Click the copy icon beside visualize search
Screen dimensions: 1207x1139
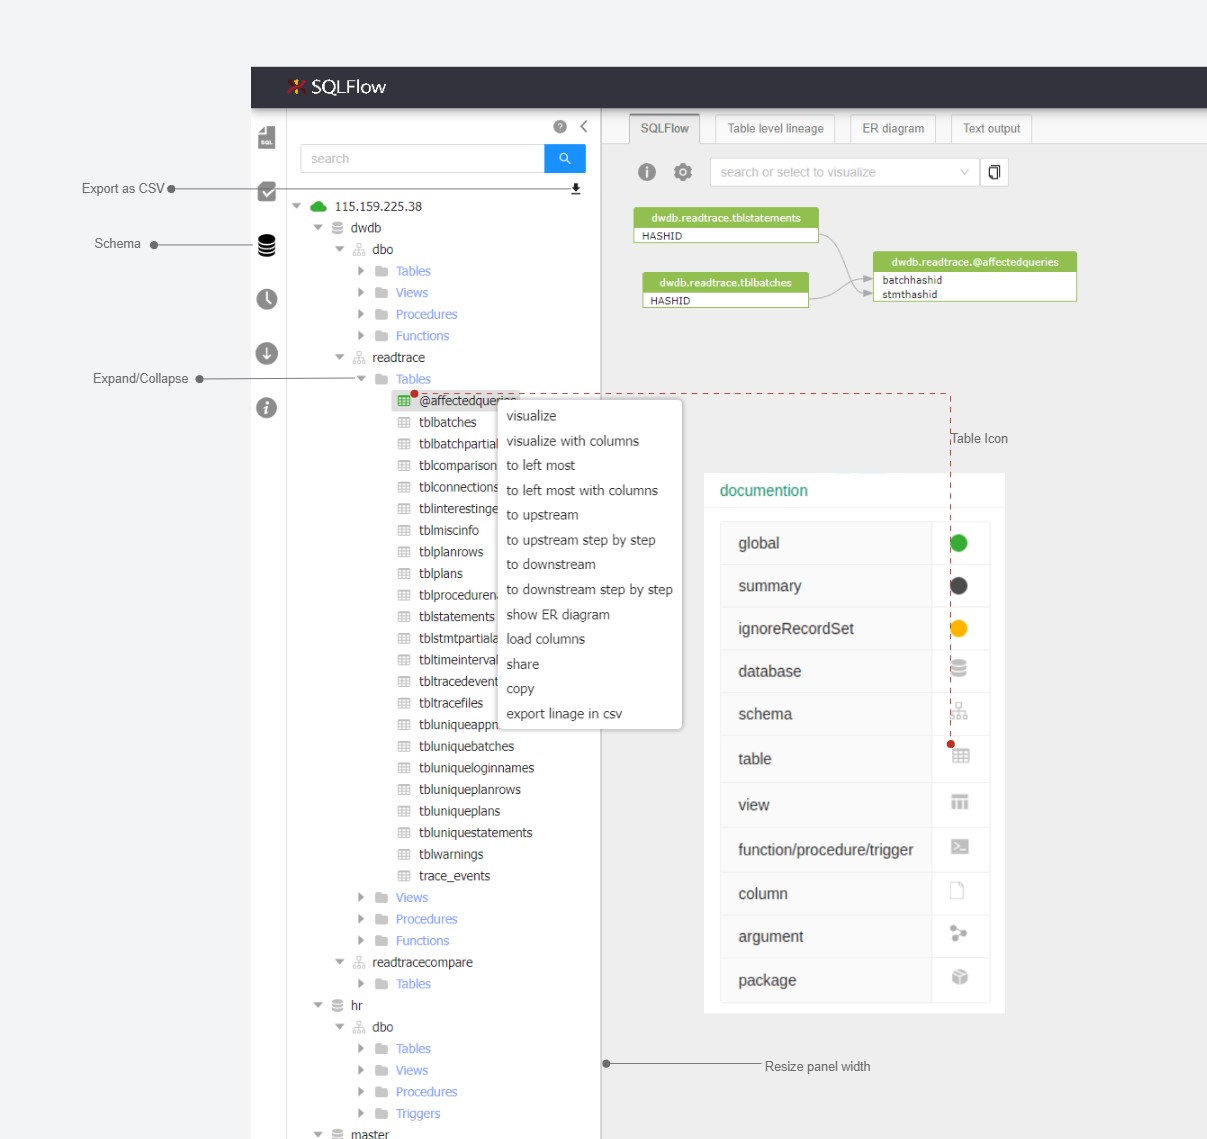click(994, 172)
